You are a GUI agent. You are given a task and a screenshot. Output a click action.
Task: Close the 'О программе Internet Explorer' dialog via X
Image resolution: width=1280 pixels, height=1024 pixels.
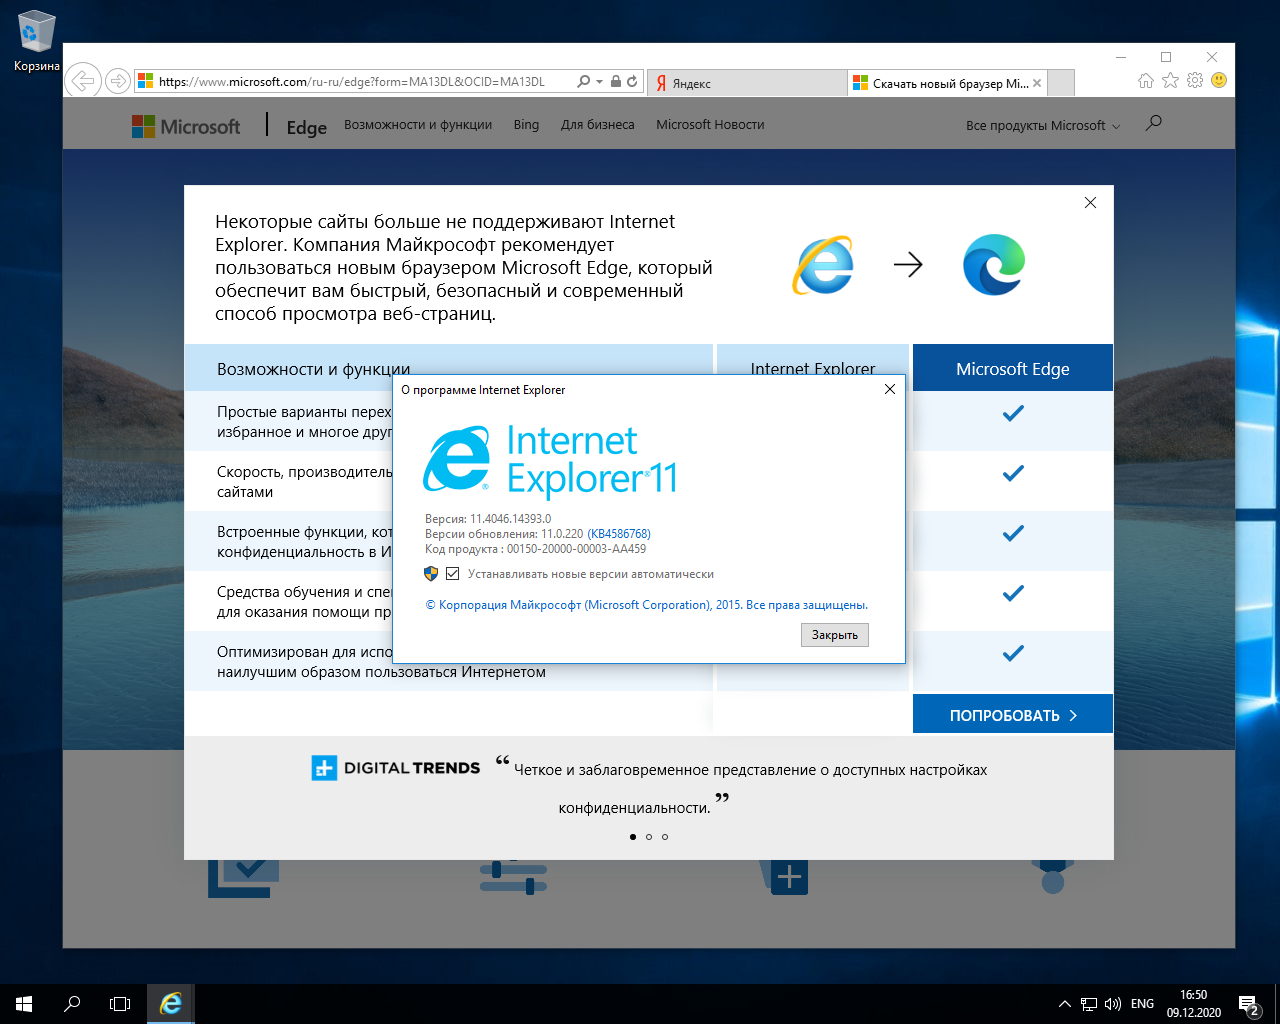(x=889, y=389)
